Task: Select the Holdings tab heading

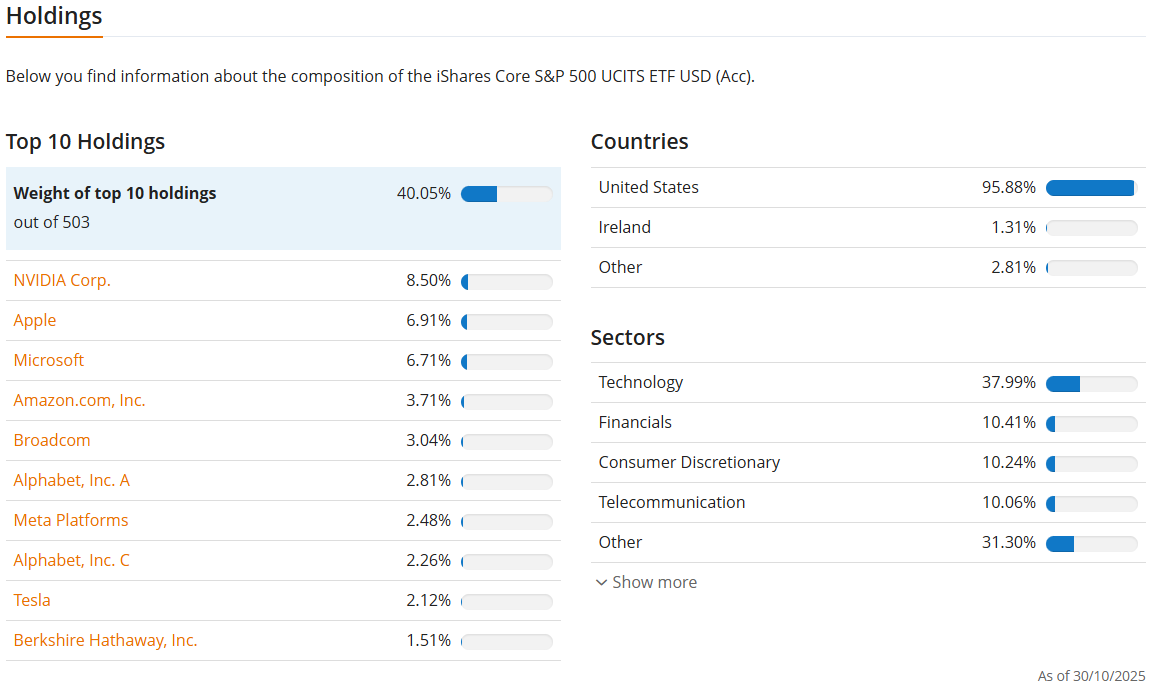Action: click(x=54, y=16)
